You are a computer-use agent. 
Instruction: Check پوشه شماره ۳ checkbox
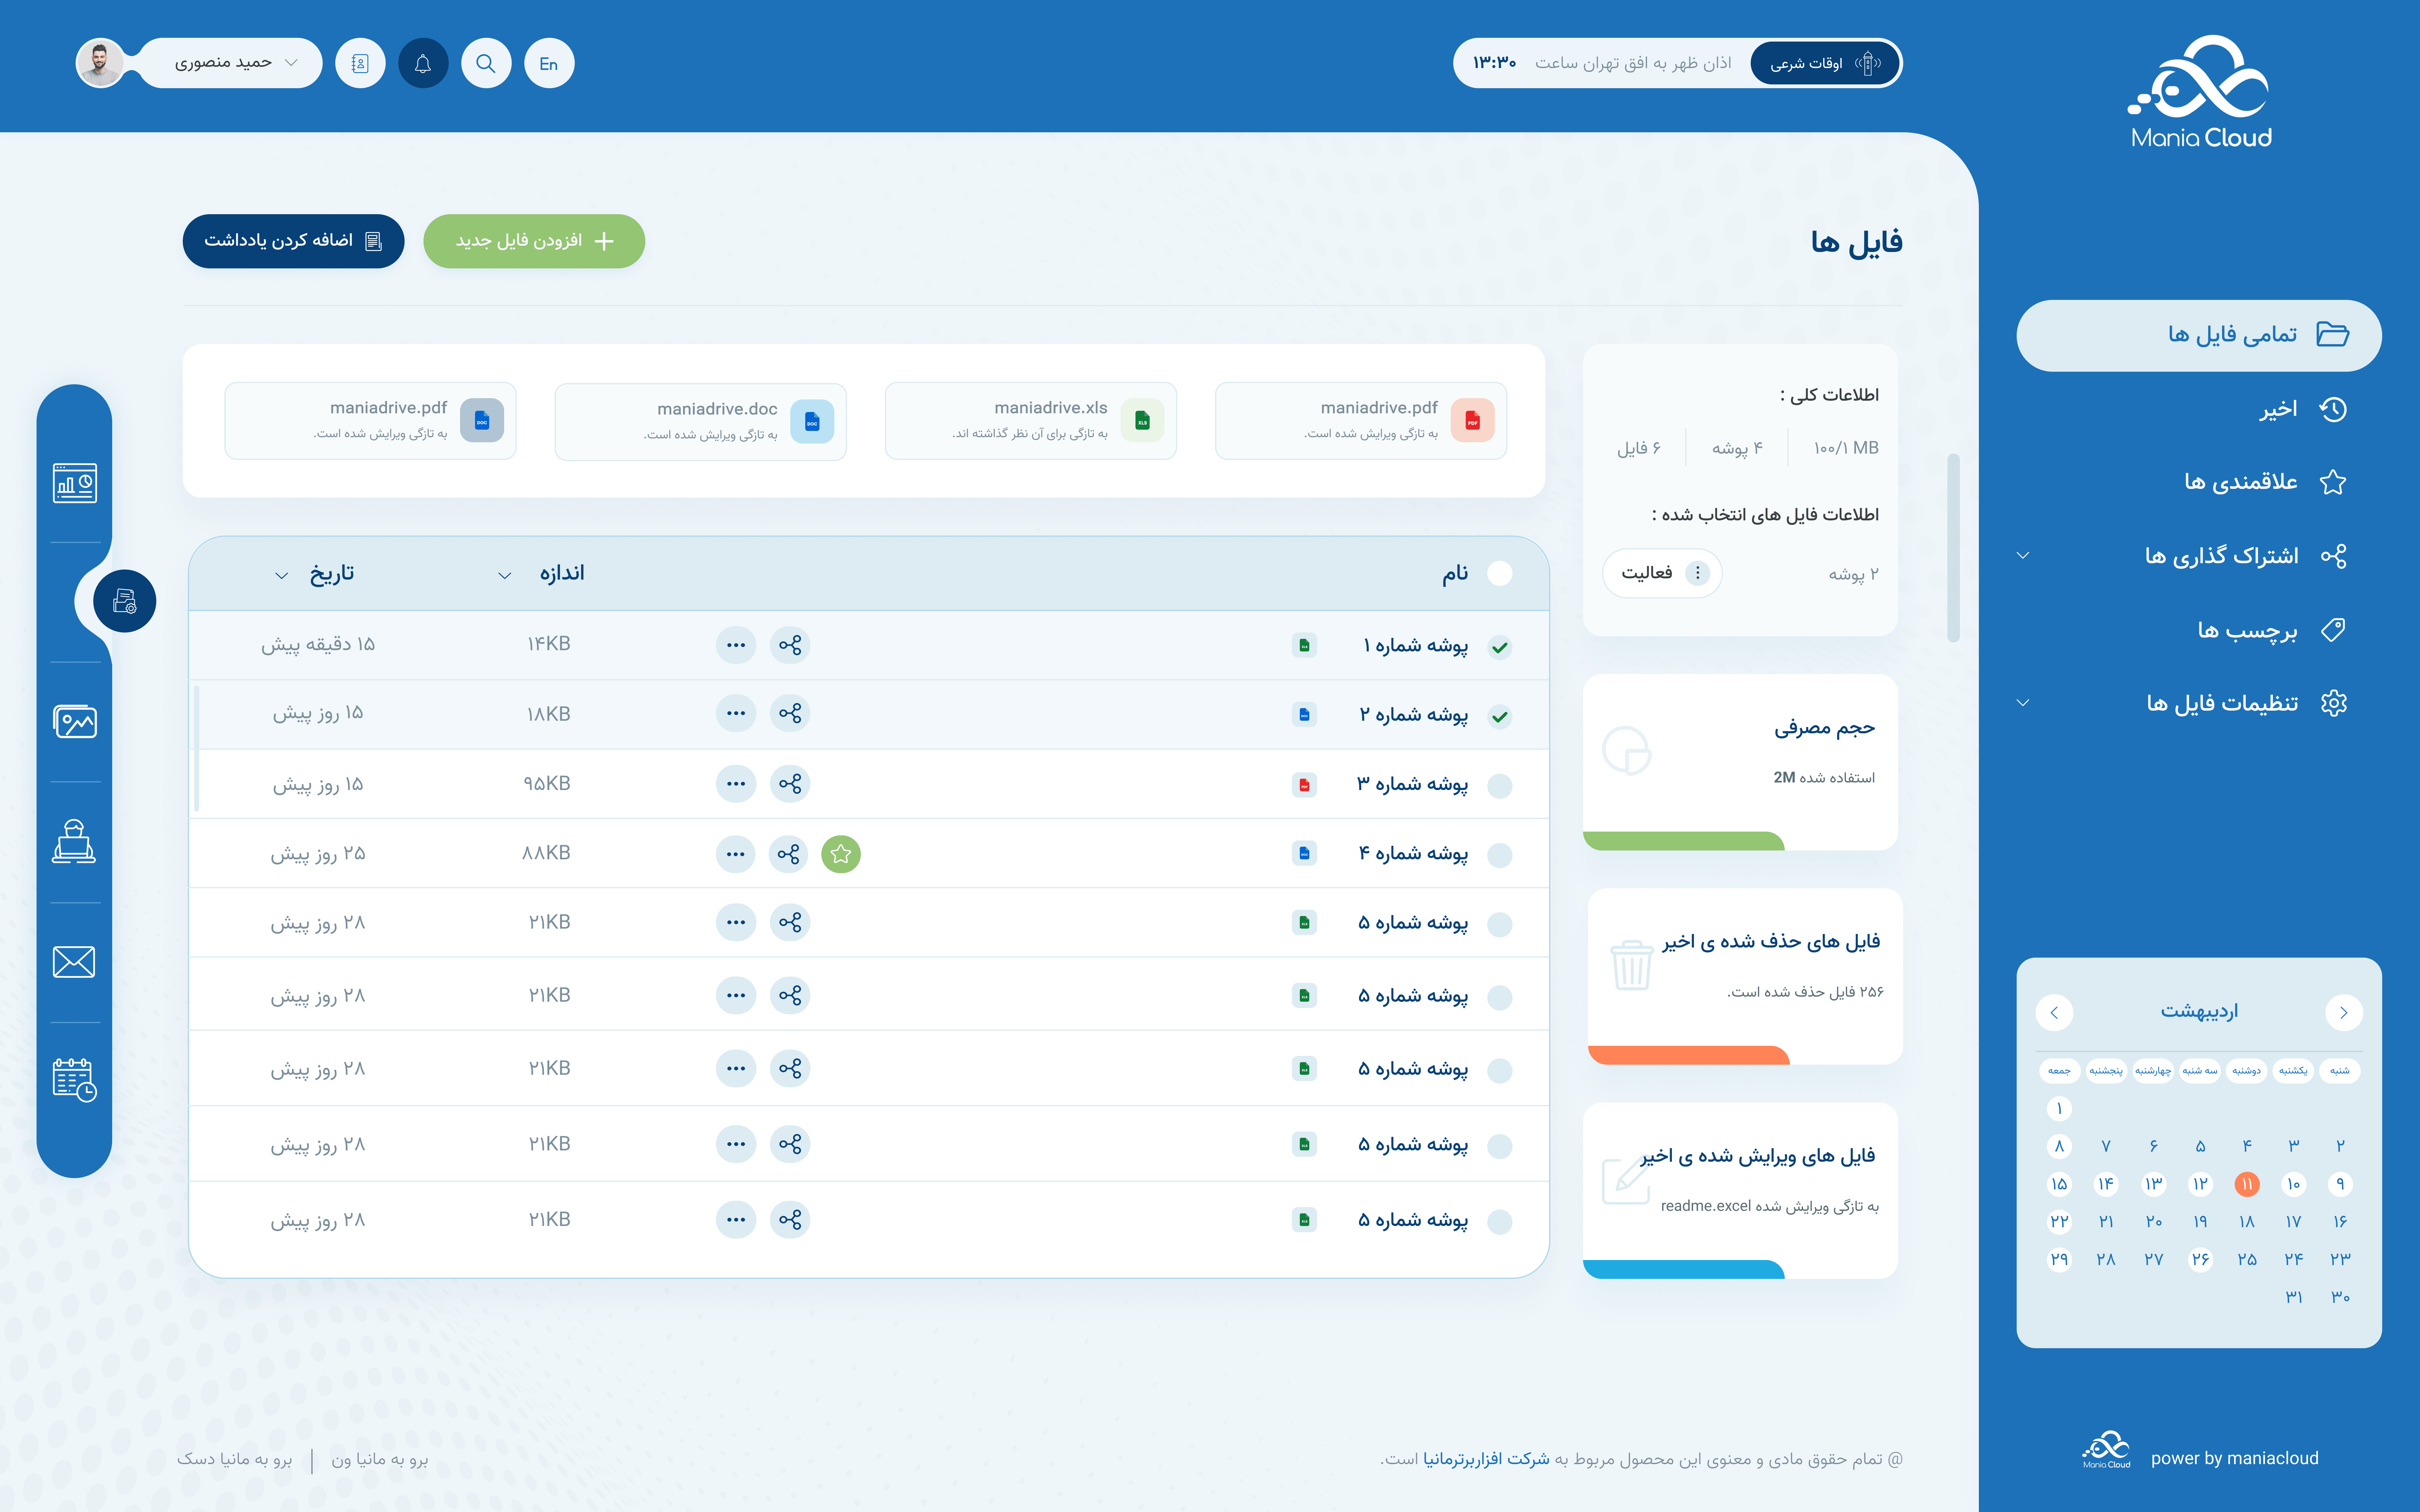point(1500,786)
